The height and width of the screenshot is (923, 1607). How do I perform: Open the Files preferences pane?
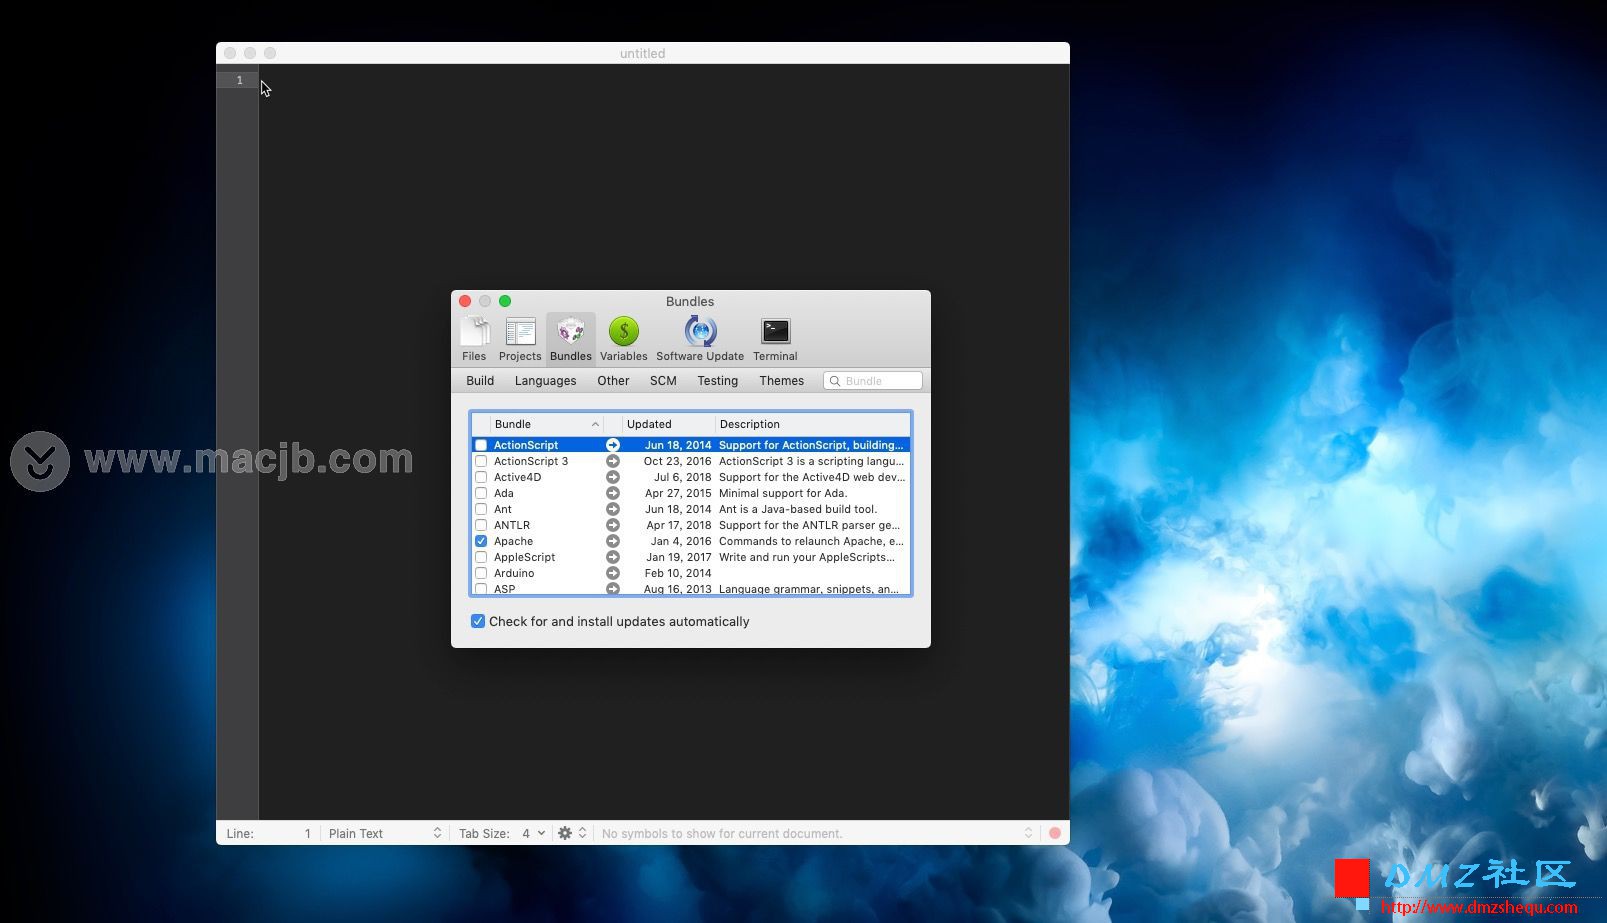click(x=474, y=339)
